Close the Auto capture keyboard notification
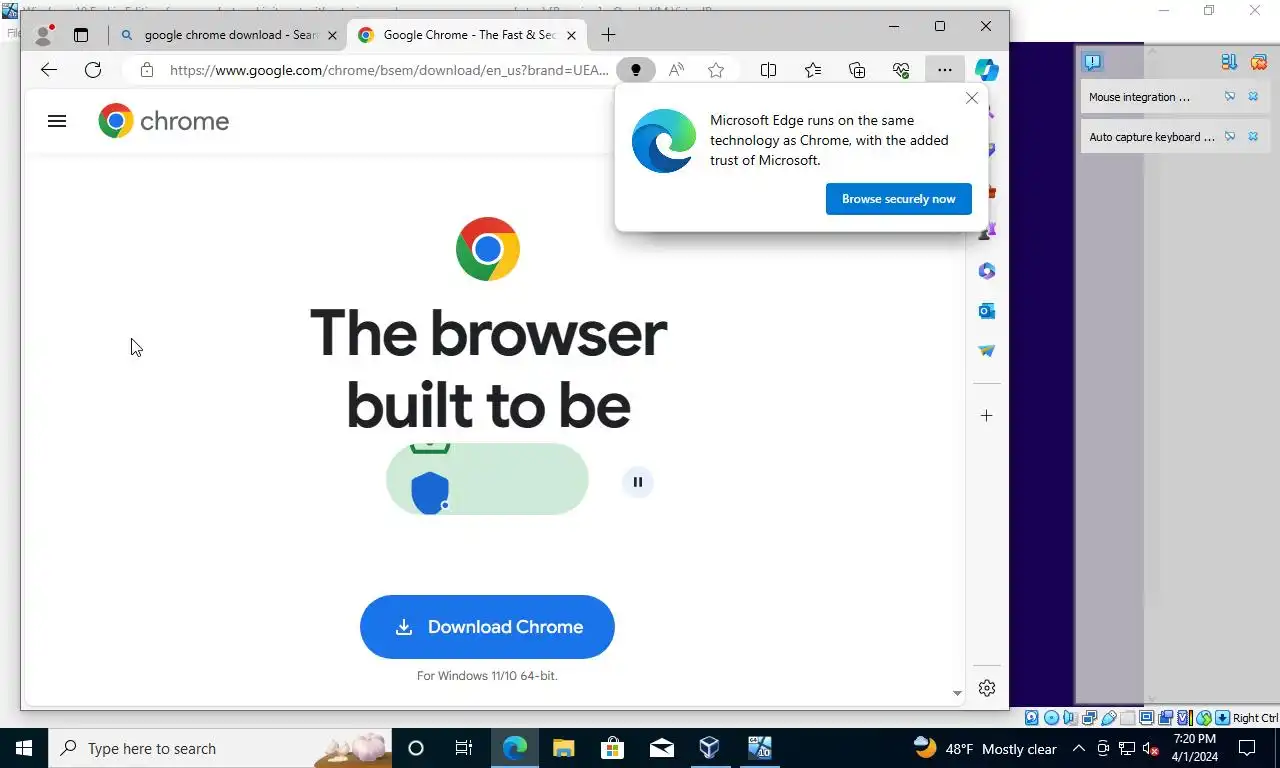The image size is (1280, 768). pos(1253,137)
